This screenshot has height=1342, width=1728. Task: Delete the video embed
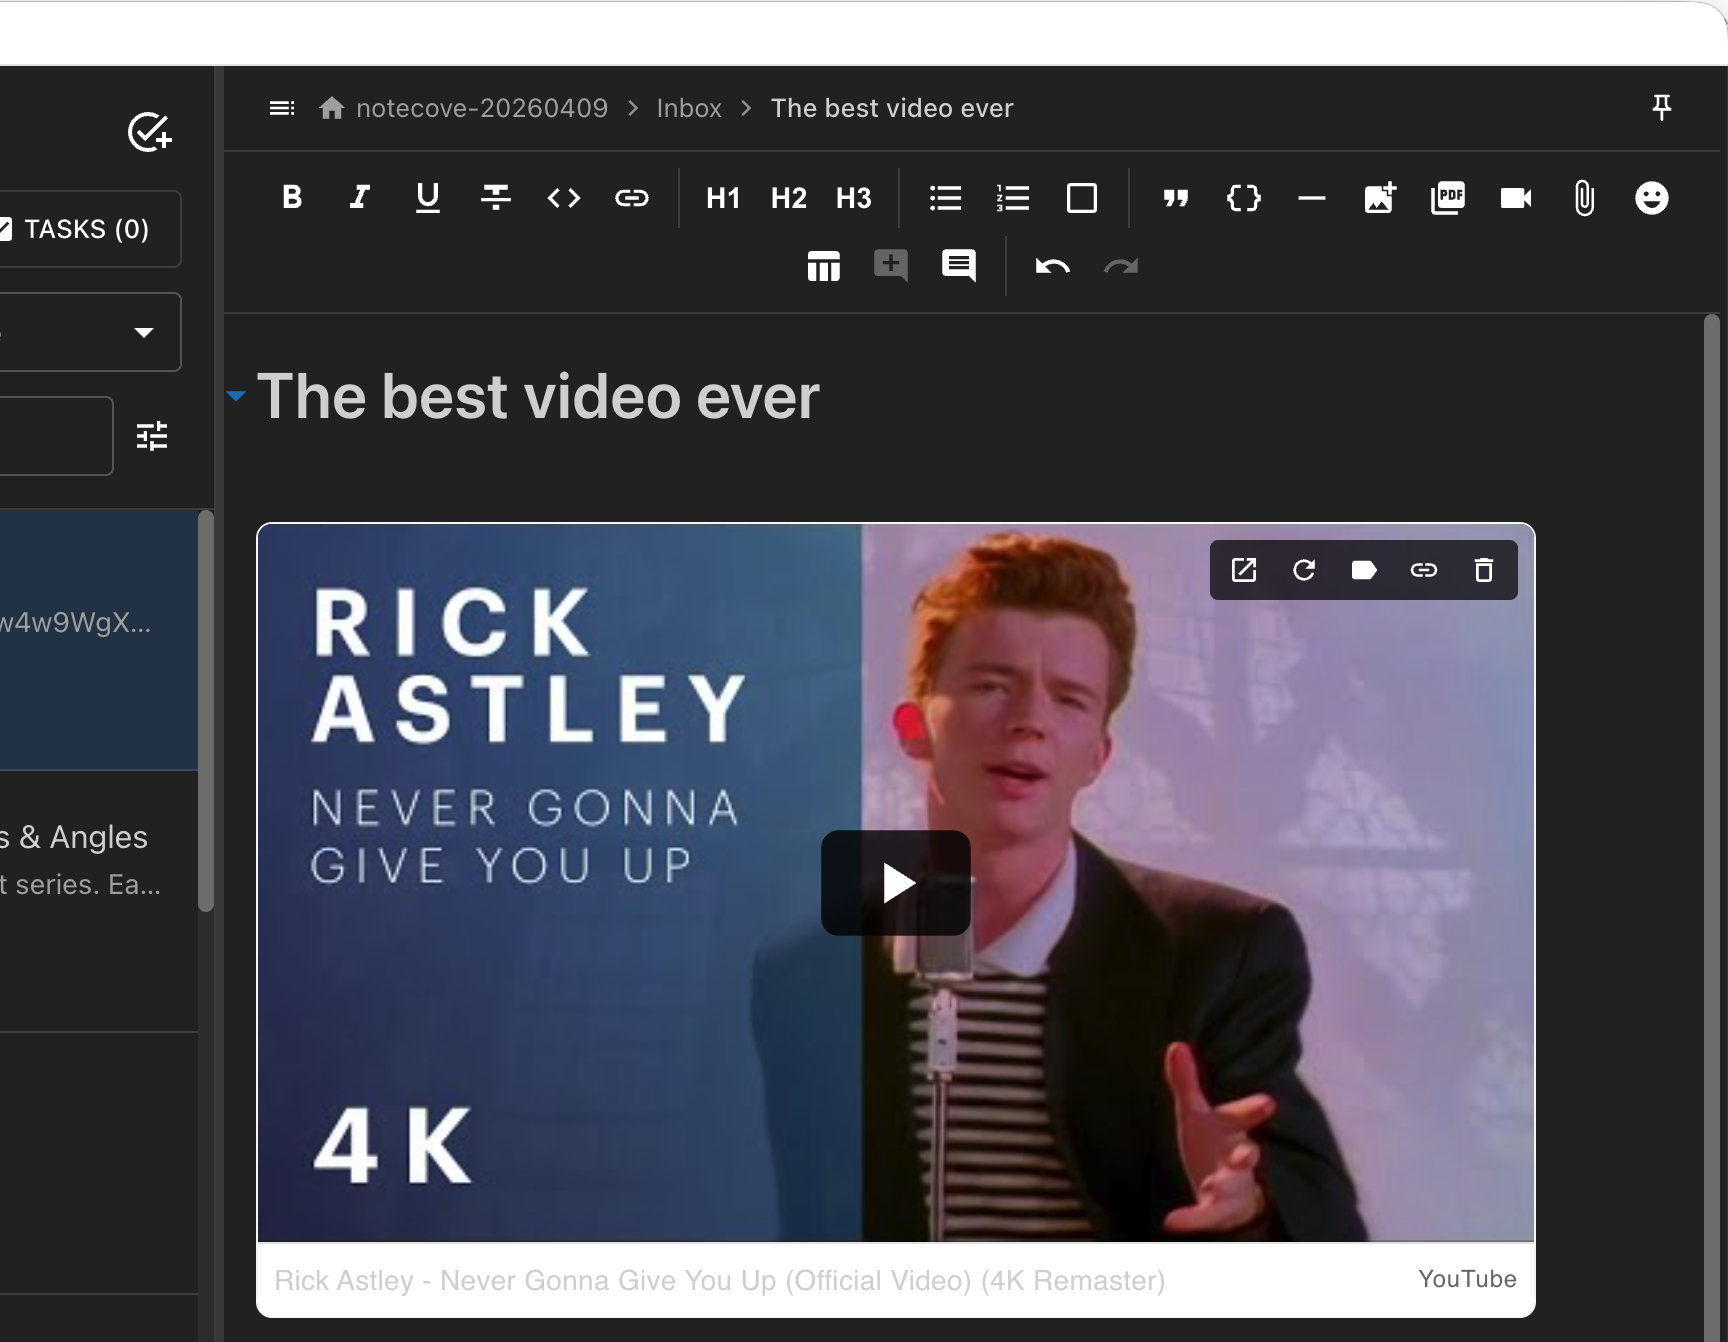1484,570
